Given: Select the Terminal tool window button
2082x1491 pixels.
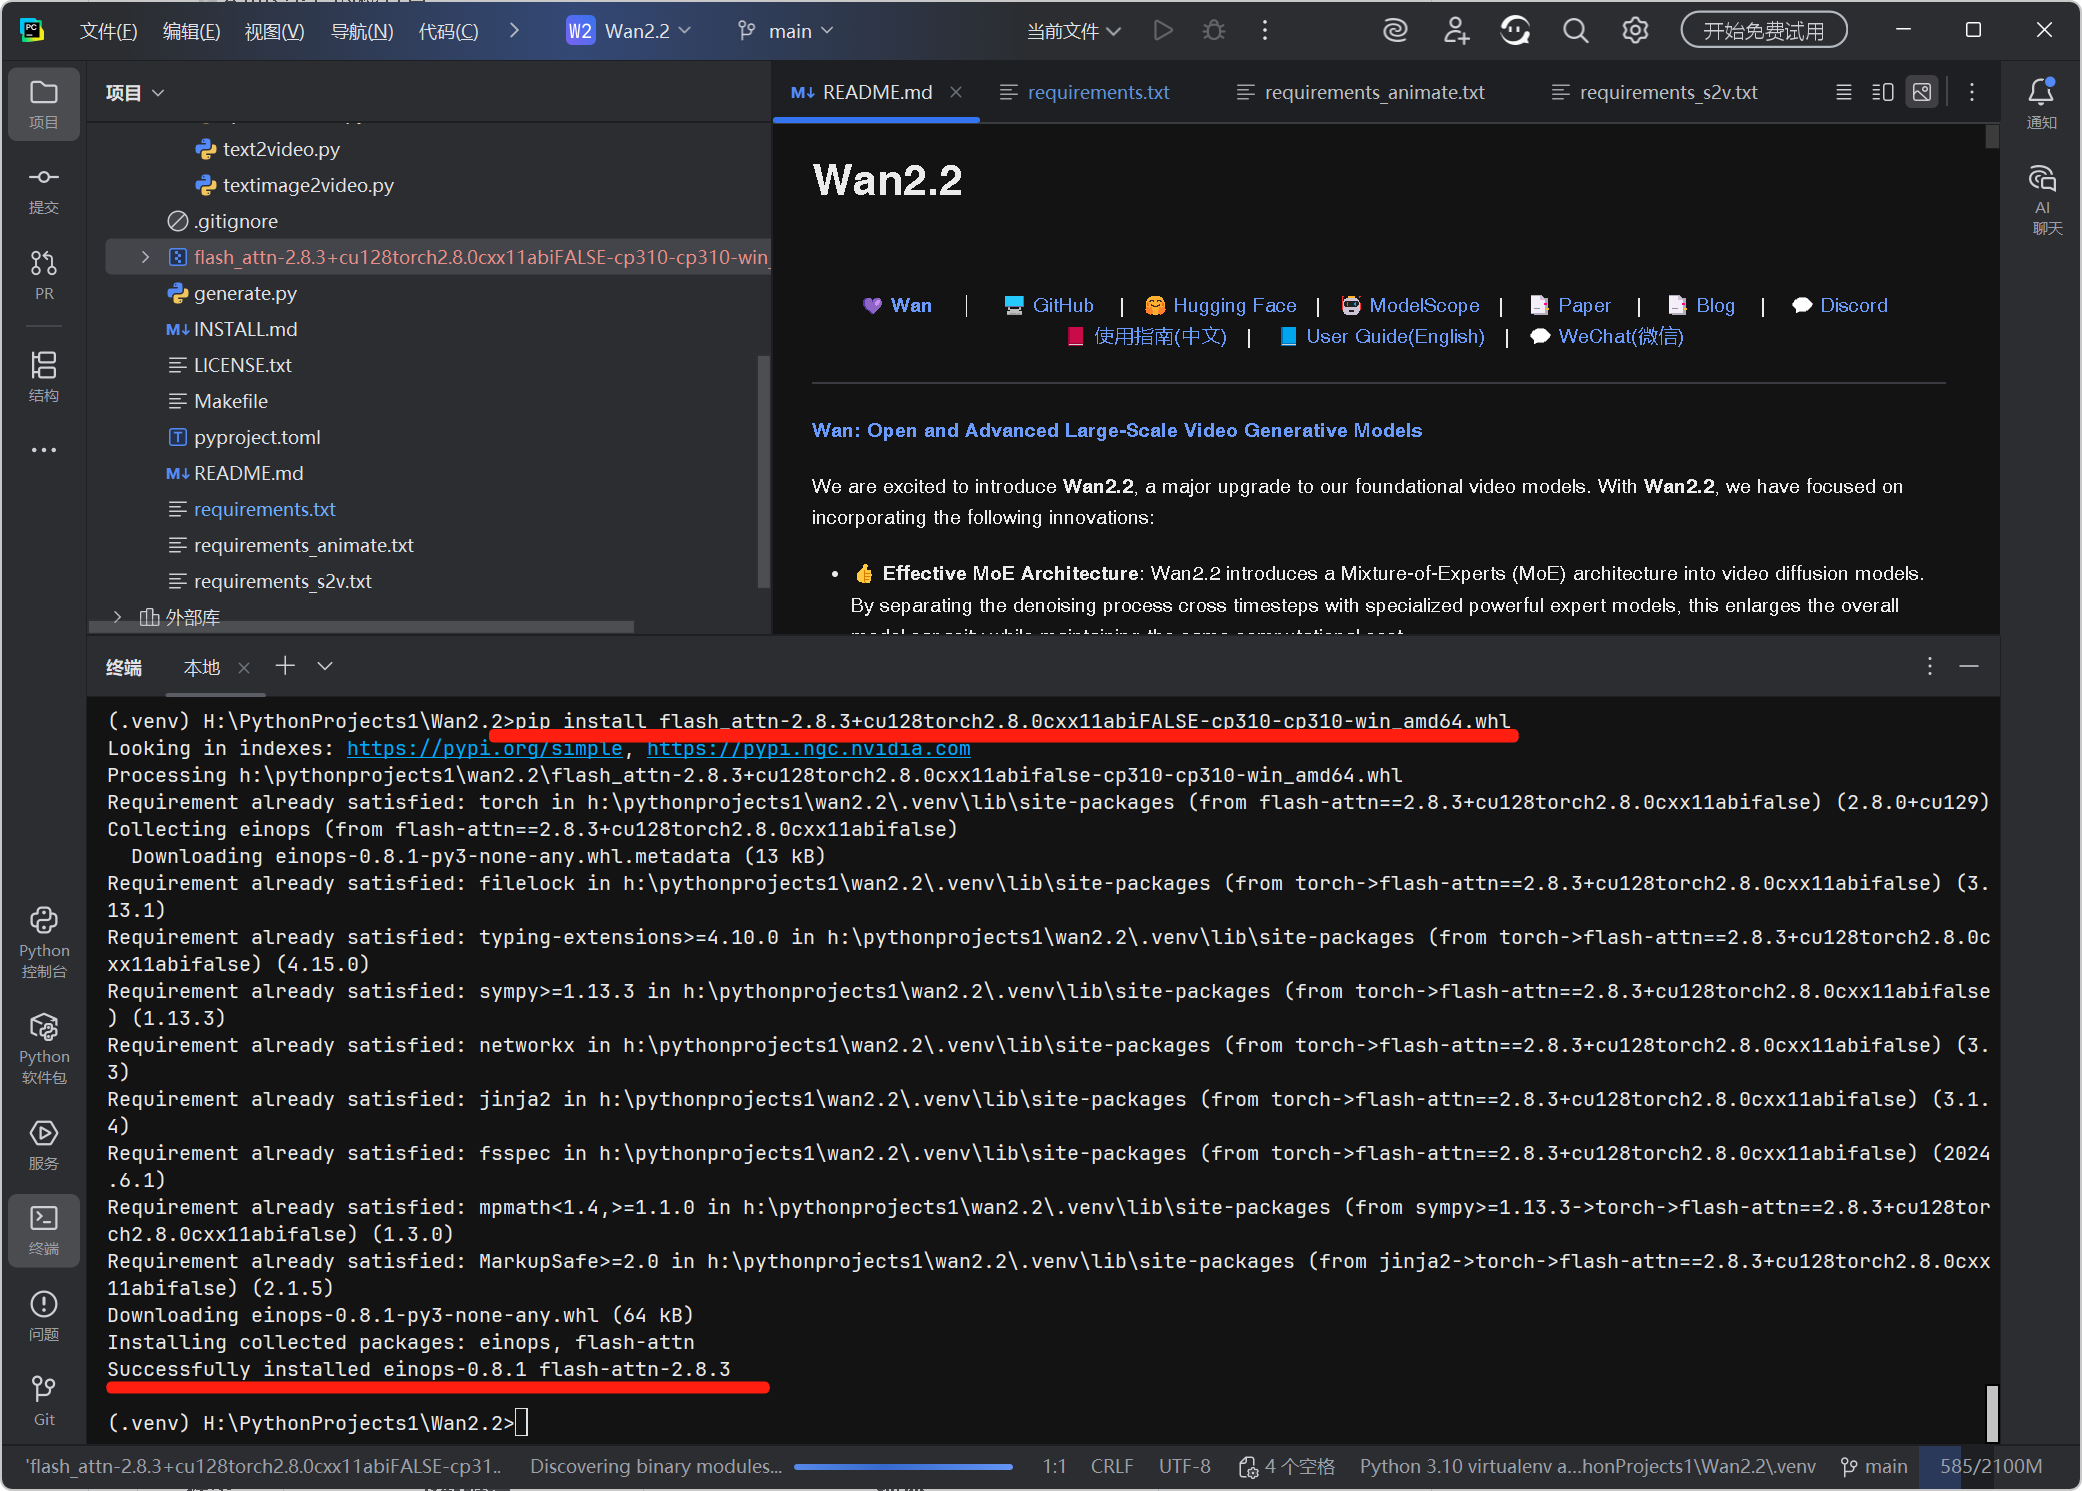Looking at the screenshot, I should tap(44, 1230).
